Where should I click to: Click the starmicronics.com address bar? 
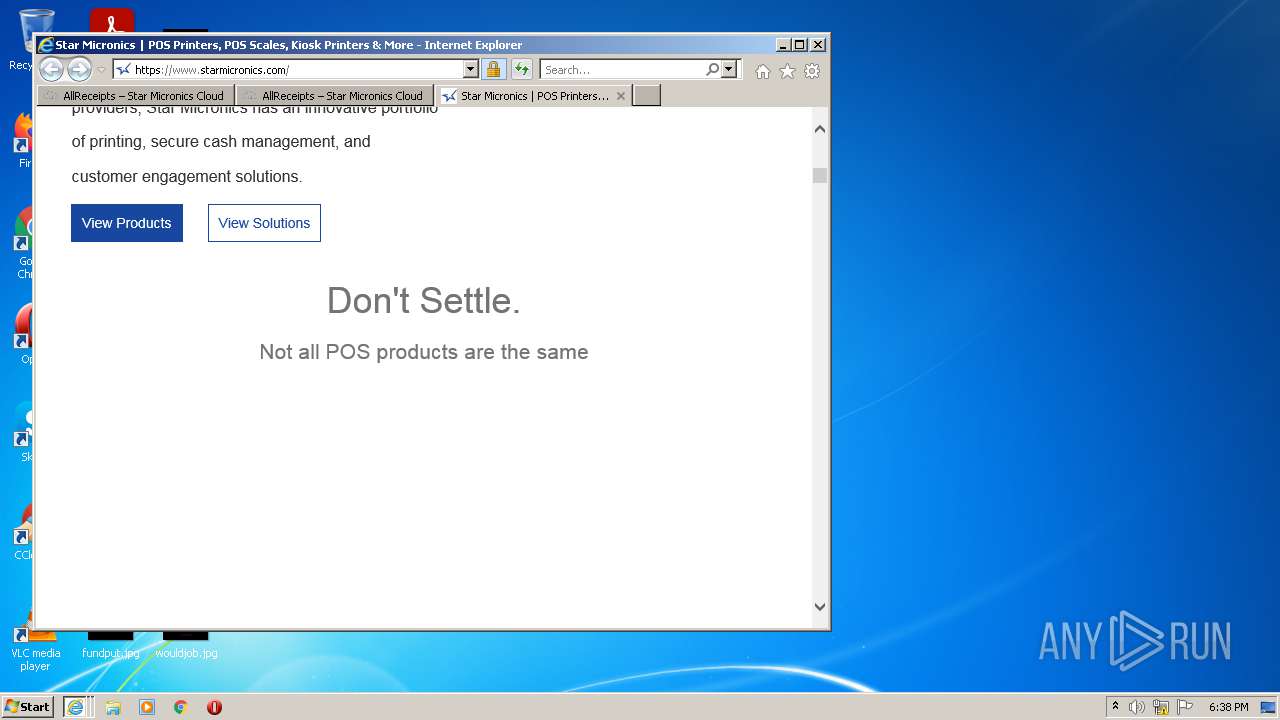point(288,70)
